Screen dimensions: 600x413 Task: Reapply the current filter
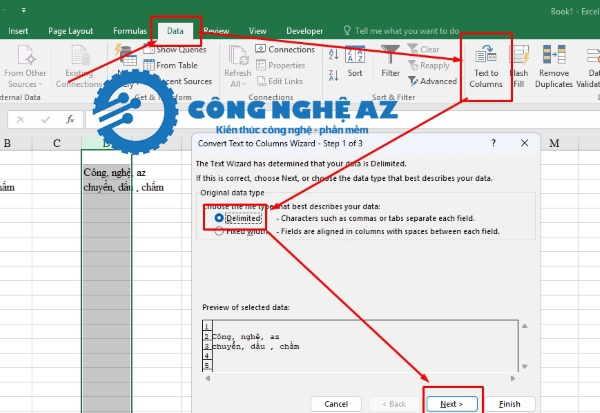point(429,65)
